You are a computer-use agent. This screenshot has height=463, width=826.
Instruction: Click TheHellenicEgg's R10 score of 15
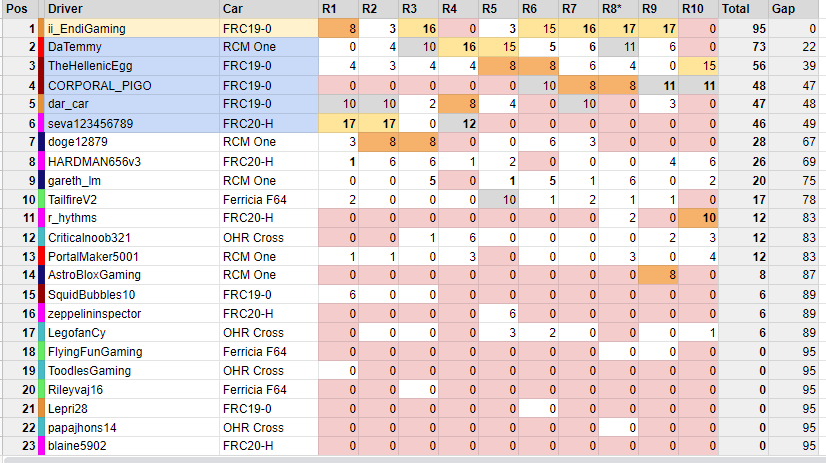pyautogui.click(x=697, y=67)
